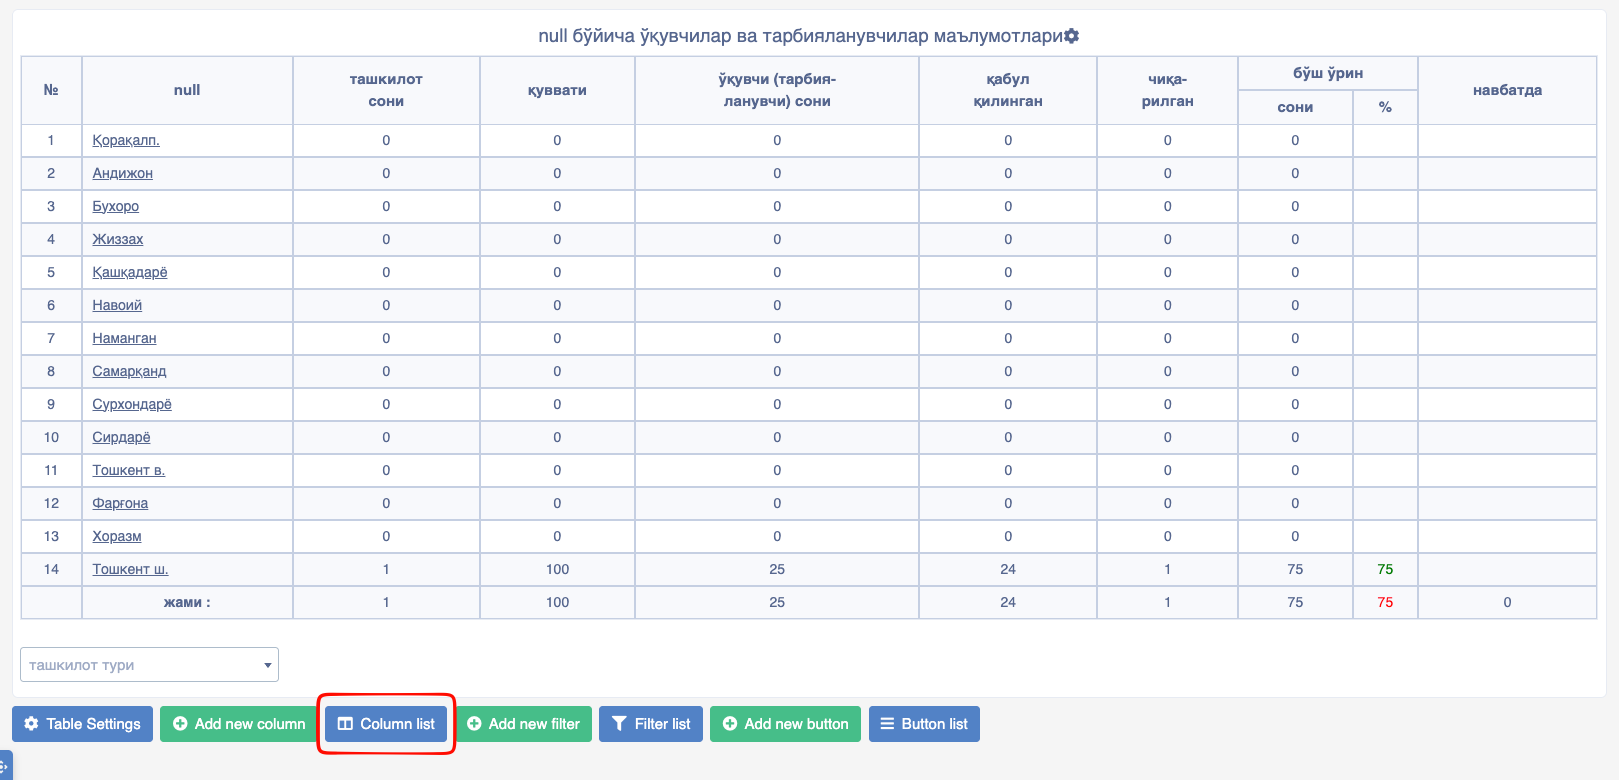1619x780 pixels.
Task: Open the Бухоро link
Action: click(x=116, y=206)
